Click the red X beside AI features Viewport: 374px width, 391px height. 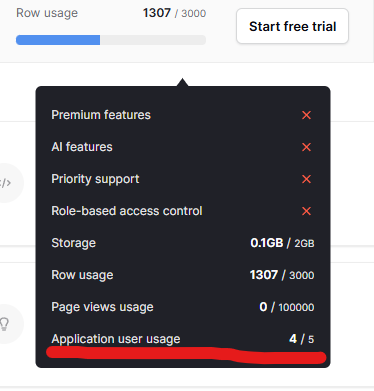pos(306,147)
